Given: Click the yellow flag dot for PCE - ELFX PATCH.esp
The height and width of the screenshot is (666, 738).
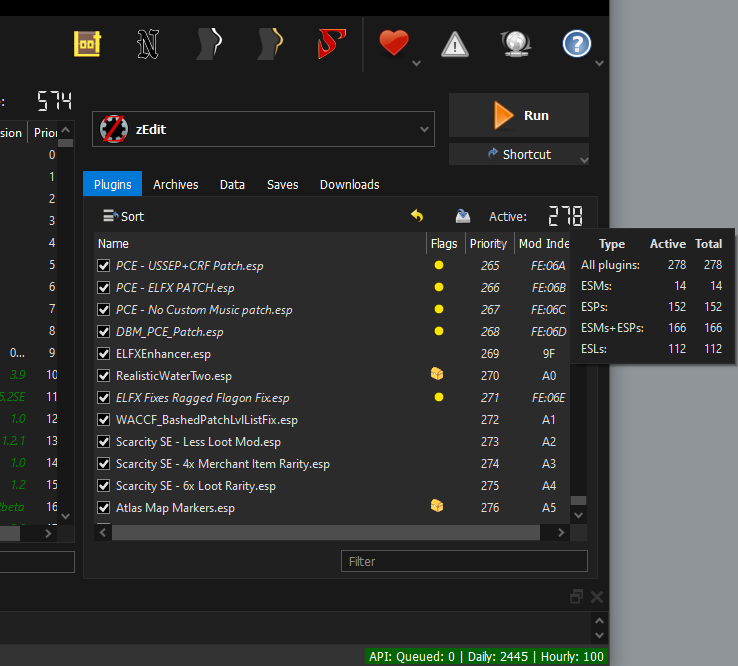Looking at the screenshot, I should coord(439,287).
